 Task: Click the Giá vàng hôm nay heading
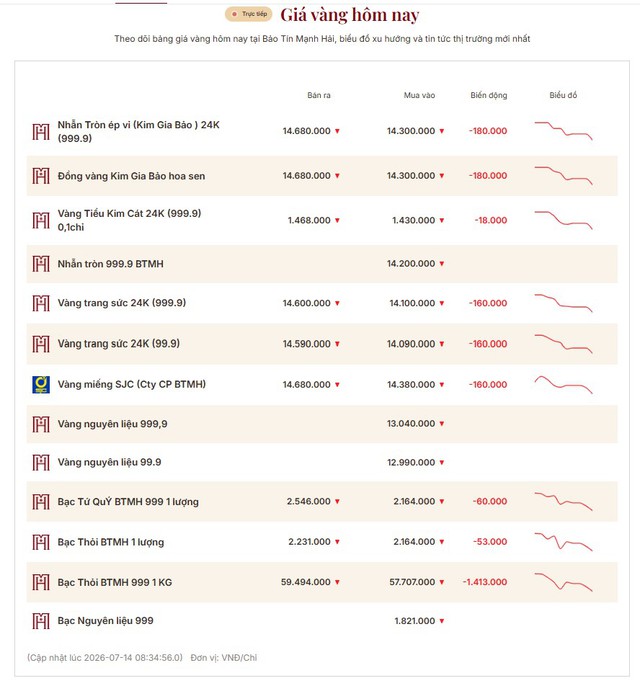point(350,15)
